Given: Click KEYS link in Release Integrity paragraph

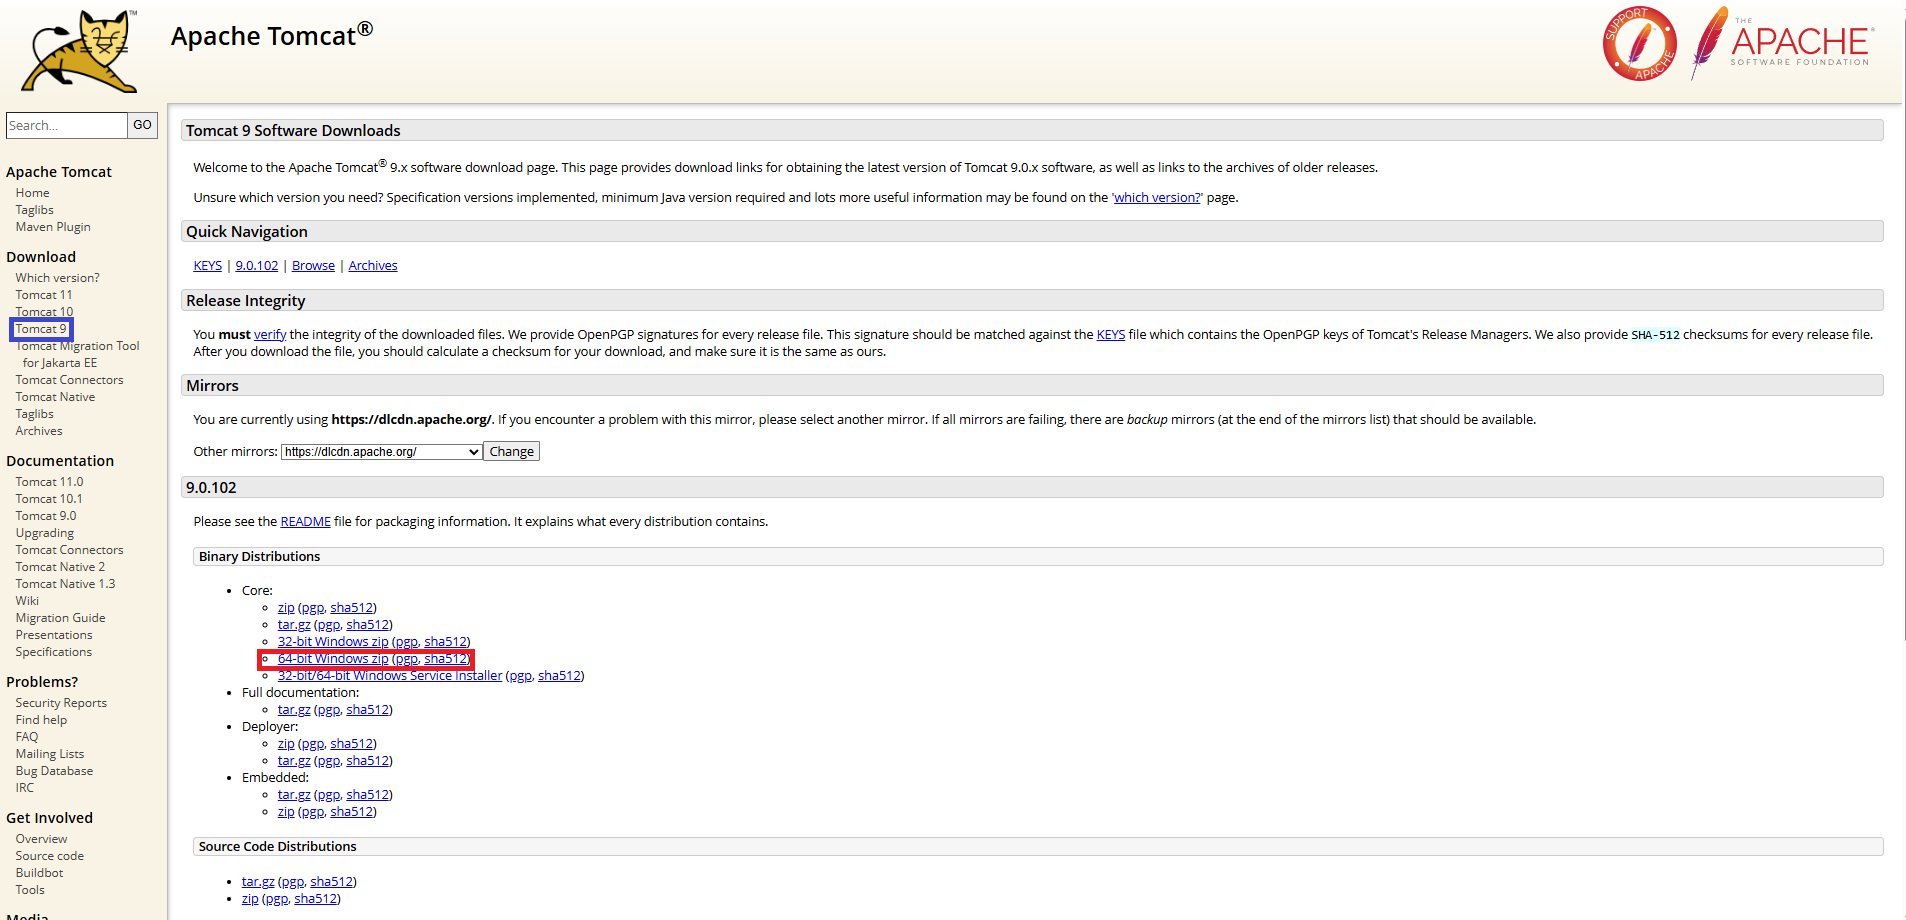Looking at the screenshot, I should click(x=1111, y=335).
